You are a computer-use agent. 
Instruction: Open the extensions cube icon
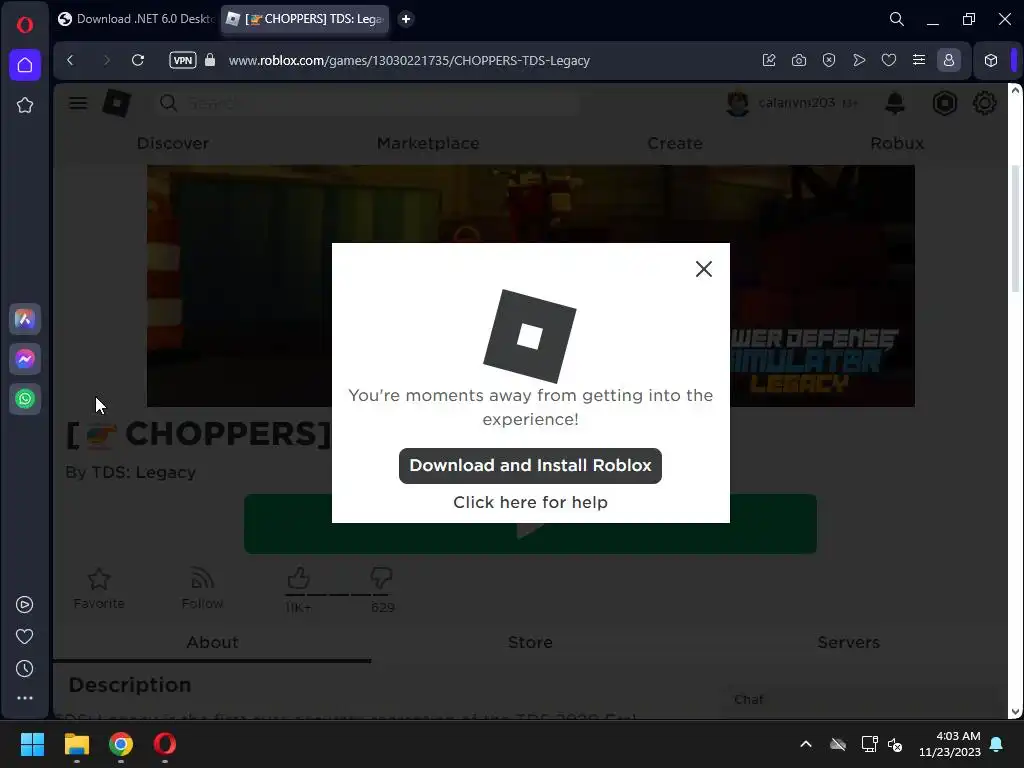point(991,60)
